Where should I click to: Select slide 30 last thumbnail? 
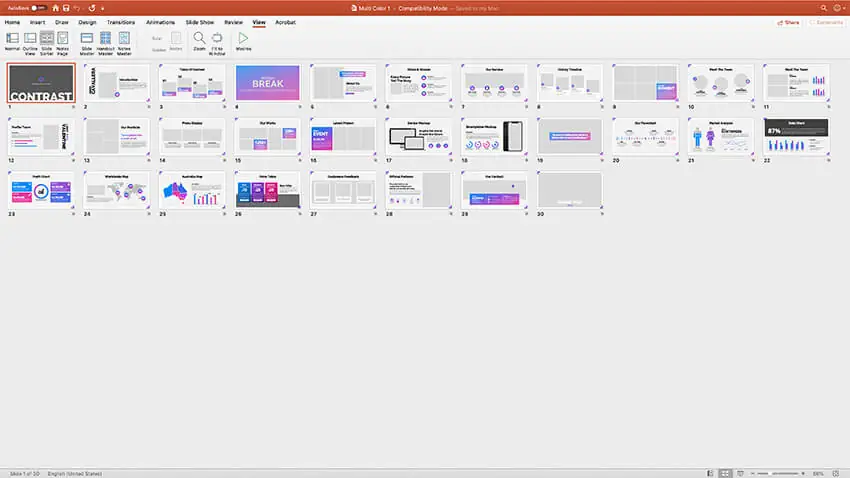click(x=569, y=190)
